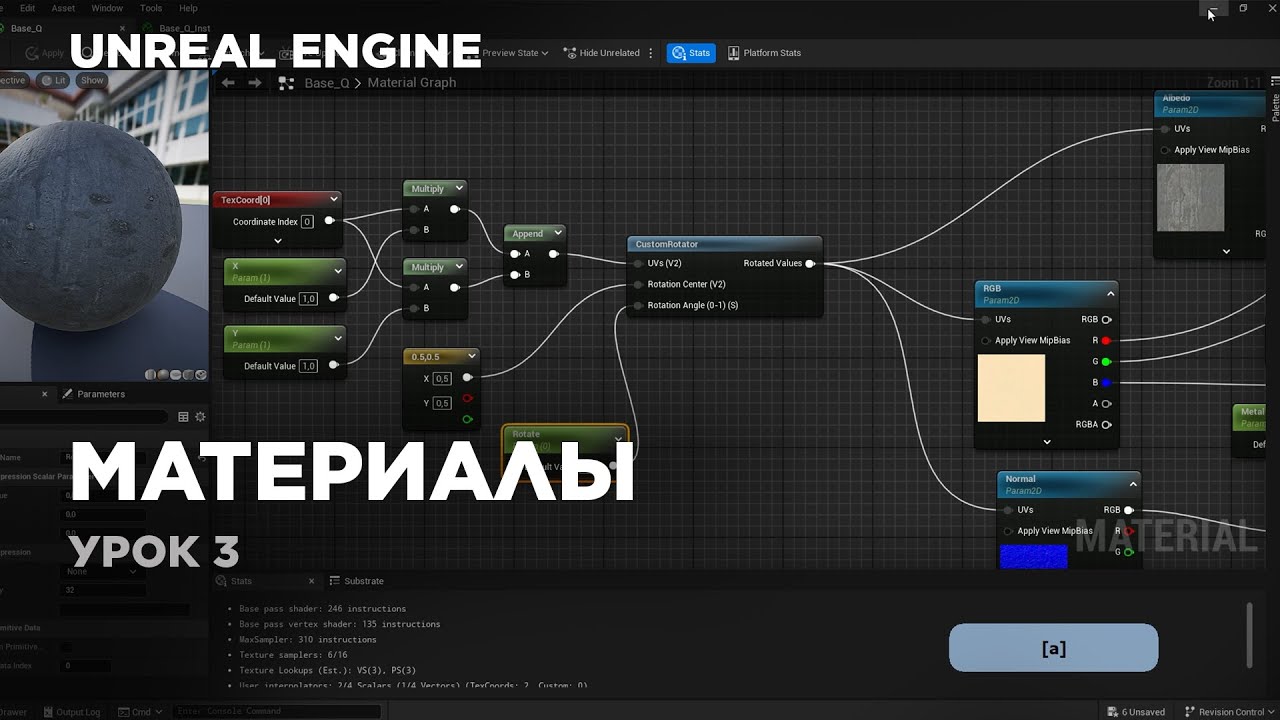Open the Tools menu
The height and width of the screenshot is (720, 1280).
tap(151, 8)
